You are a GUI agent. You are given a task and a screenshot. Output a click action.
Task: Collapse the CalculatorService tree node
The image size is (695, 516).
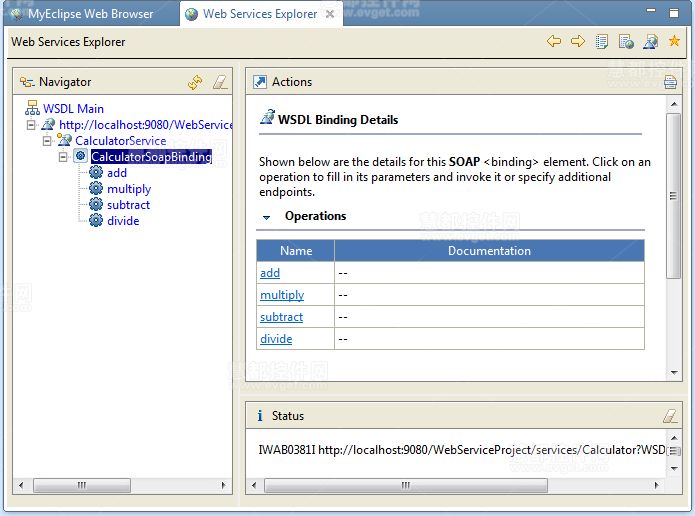click(47, 141)
